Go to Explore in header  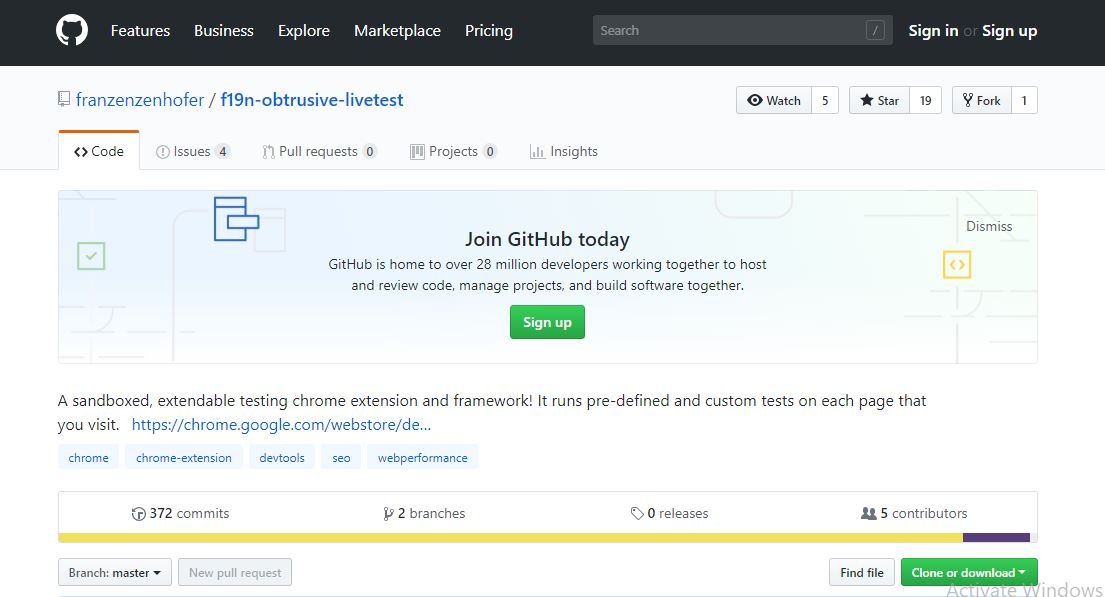tap(304, 30)
